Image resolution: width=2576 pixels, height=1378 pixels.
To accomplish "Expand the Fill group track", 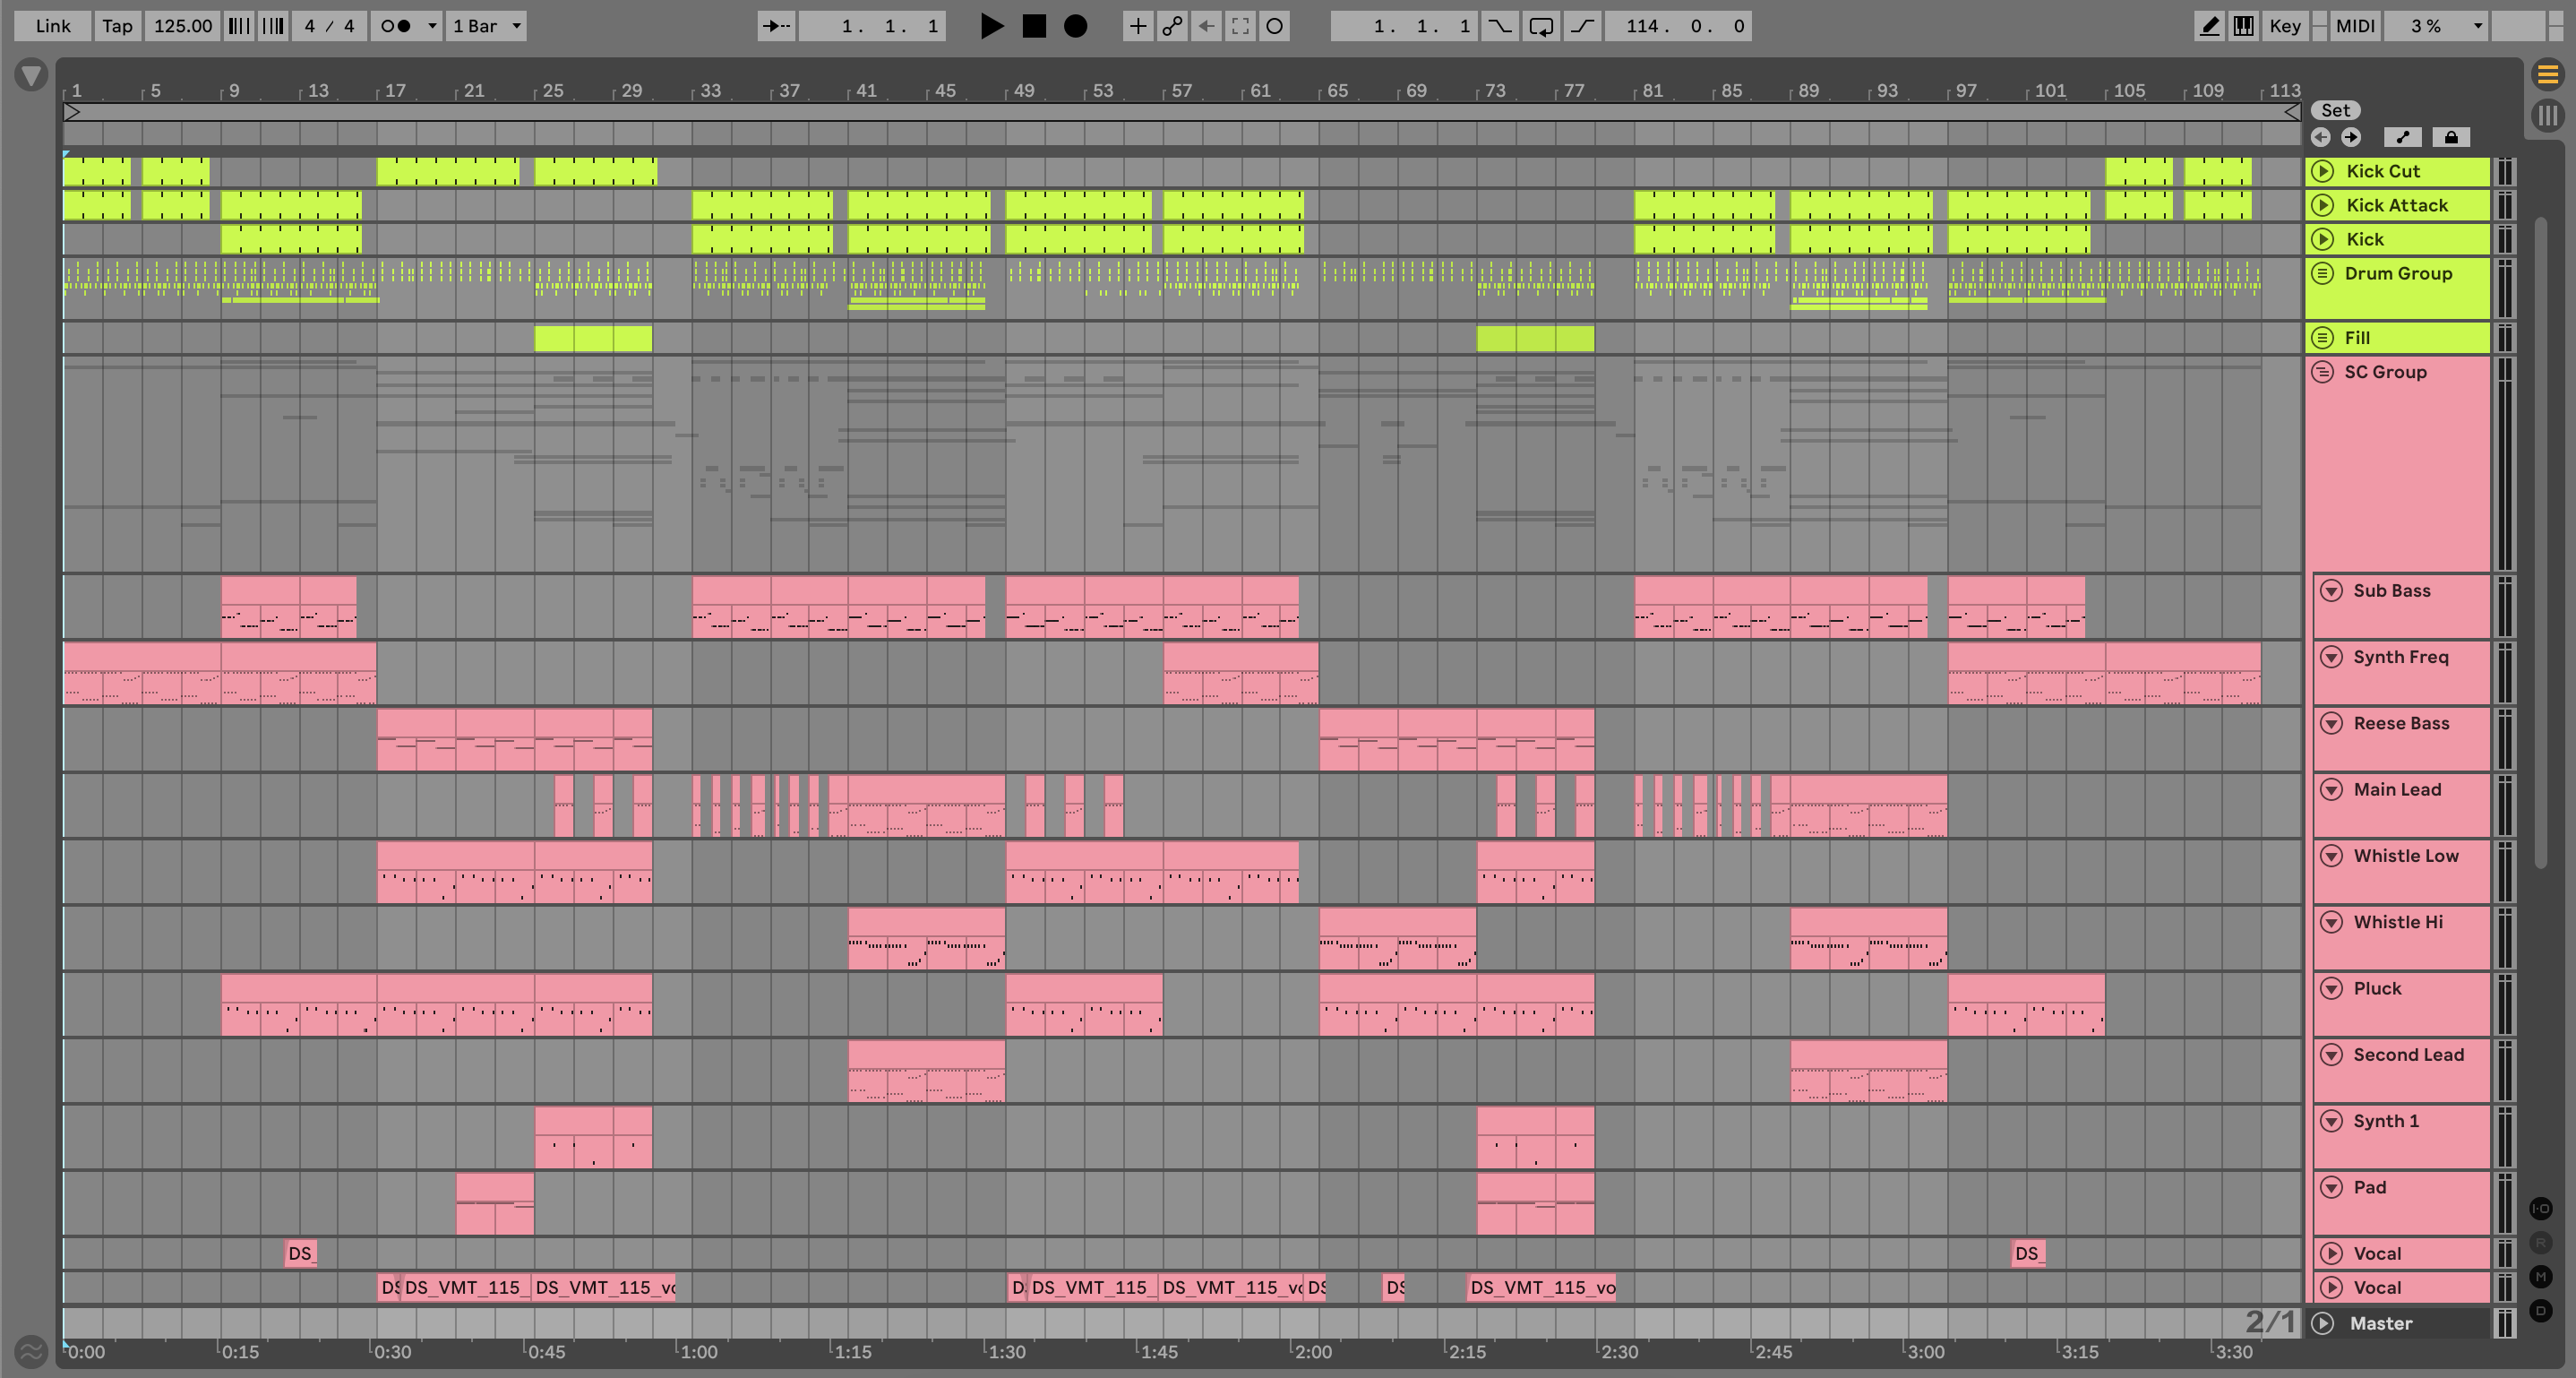I will click(2323, 338).
